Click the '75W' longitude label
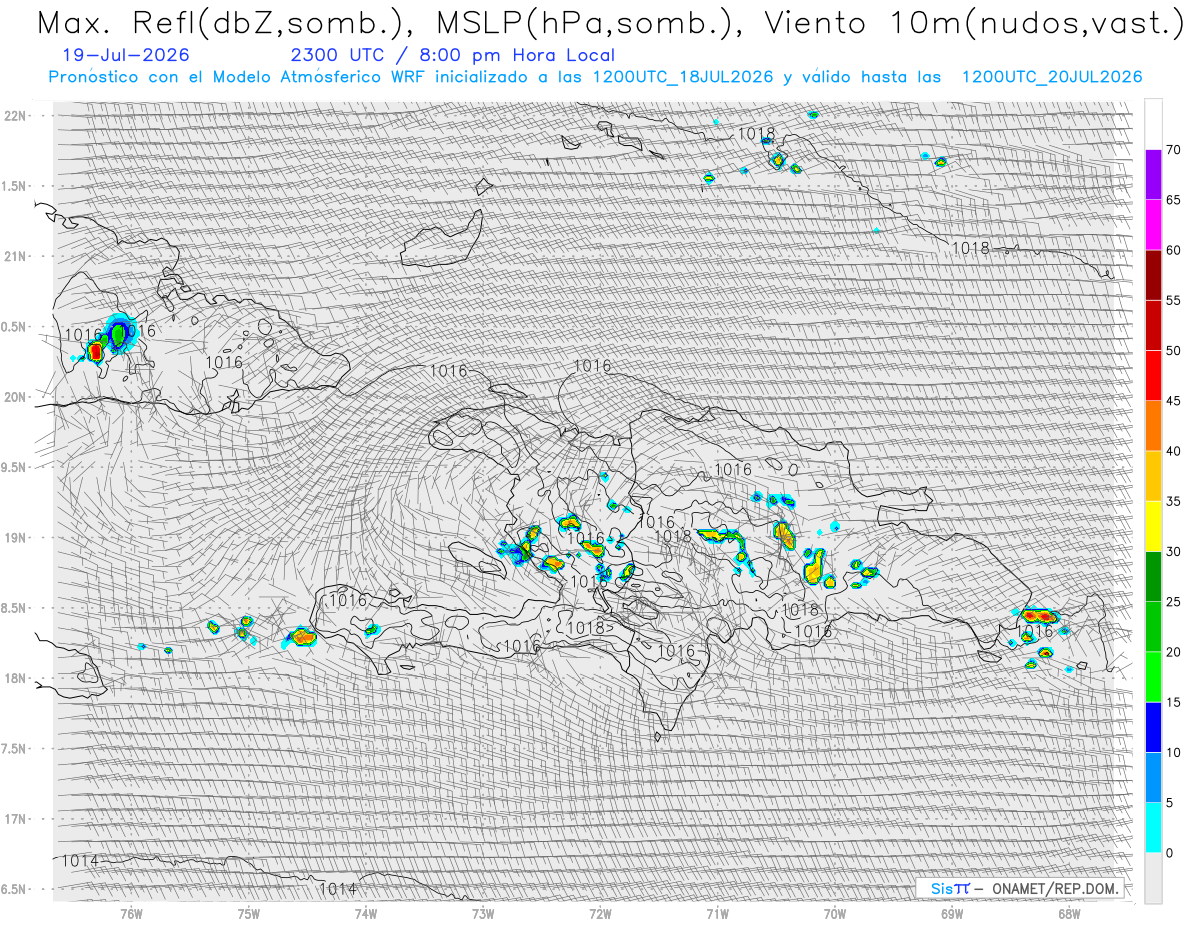 248,913
